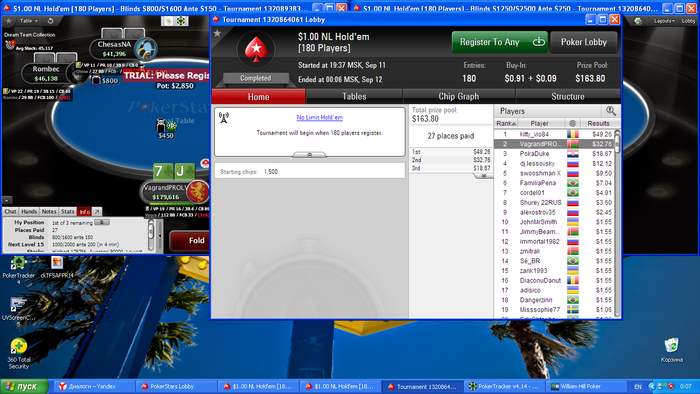Viewport: 700px width, 394px height.
Task: Expand the prize payout list arrow
Action: point(483,176)
